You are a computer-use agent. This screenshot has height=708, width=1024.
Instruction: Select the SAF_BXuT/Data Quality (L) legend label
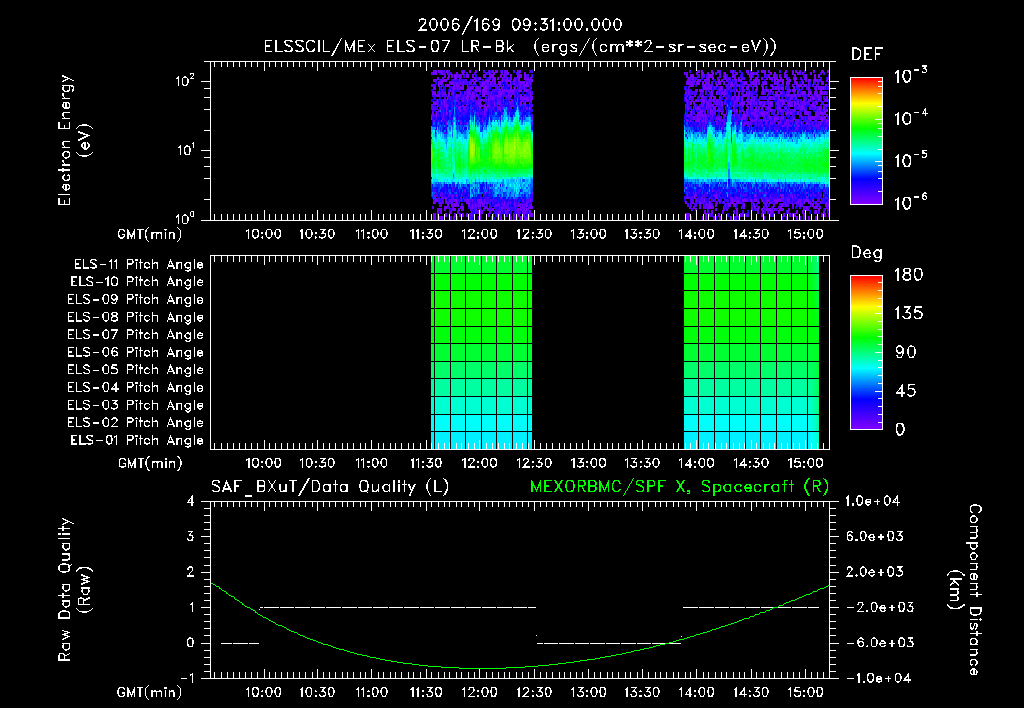click(x=330, y=487)
